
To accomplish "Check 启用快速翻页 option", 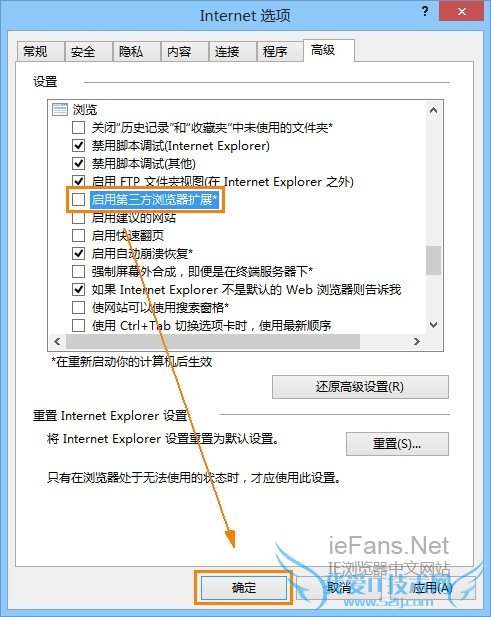I will [78, 235].
